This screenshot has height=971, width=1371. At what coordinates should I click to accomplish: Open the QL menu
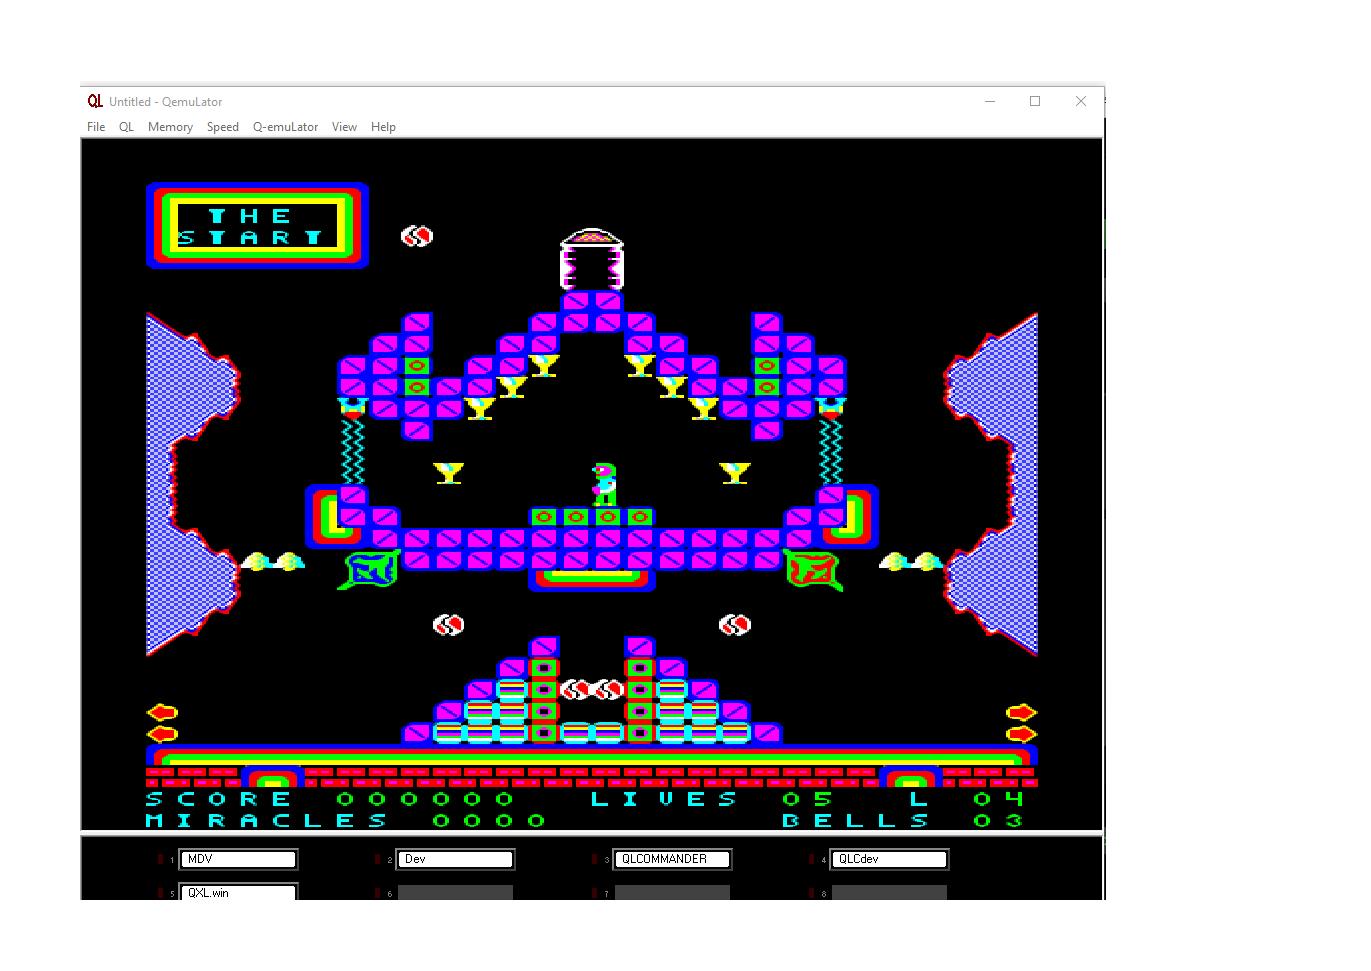(x=126, y=127)
